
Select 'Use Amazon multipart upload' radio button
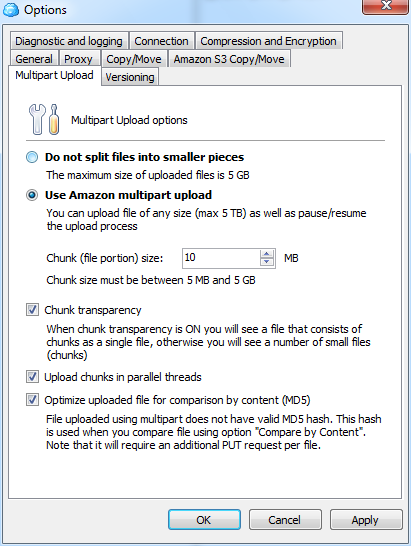click(x=32, y=195)
